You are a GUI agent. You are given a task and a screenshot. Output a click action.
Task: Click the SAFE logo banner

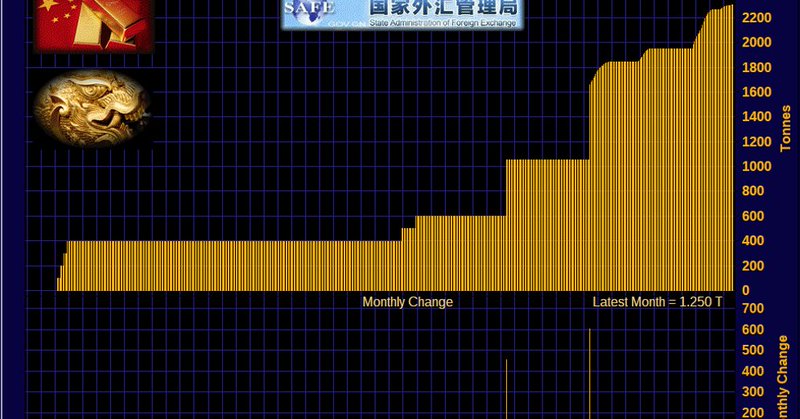(403, 14)
